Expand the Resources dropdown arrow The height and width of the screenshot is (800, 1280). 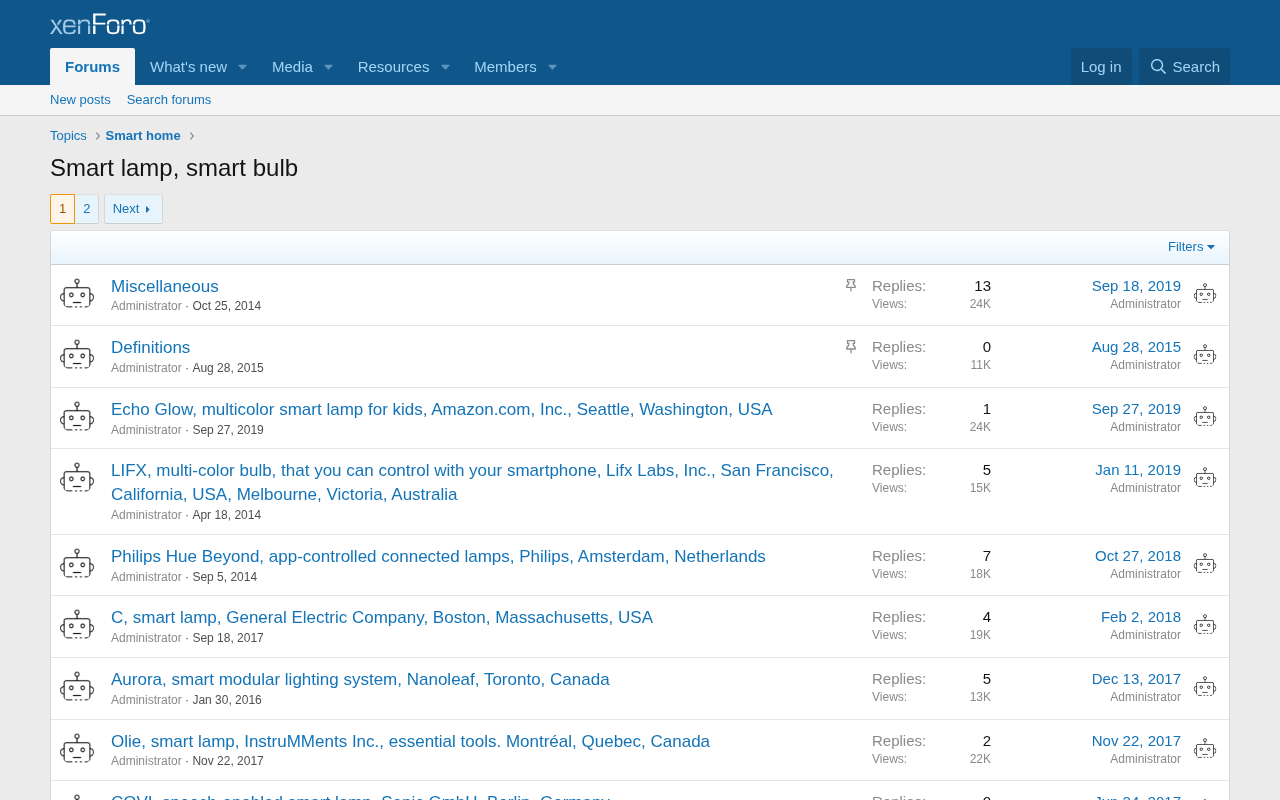(x=445, y=67)
